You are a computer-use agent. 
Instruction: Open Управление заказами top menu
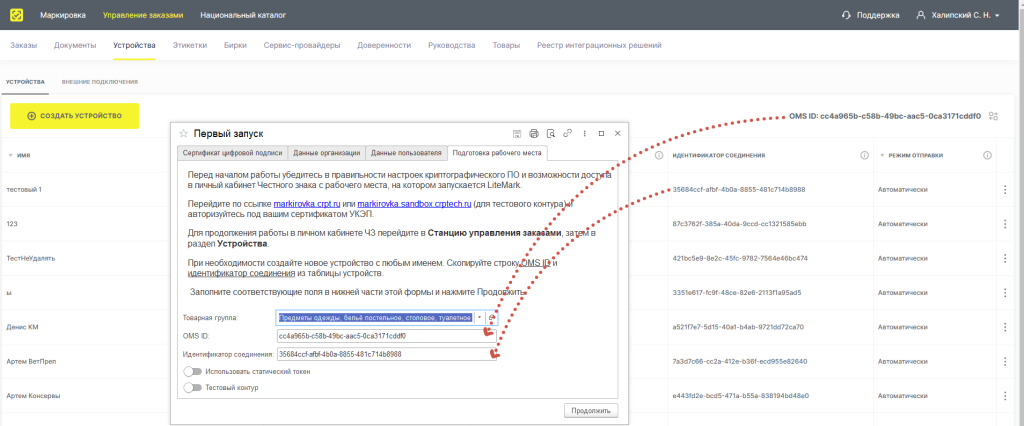[143, 14]
